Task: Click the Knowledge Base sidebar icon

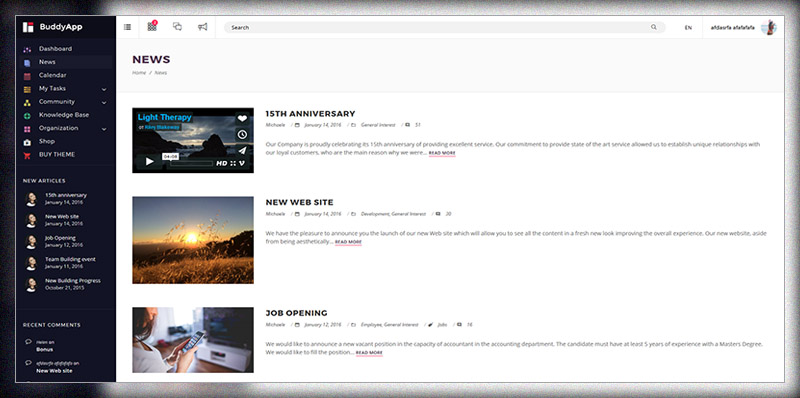Action: pos(27,115)
